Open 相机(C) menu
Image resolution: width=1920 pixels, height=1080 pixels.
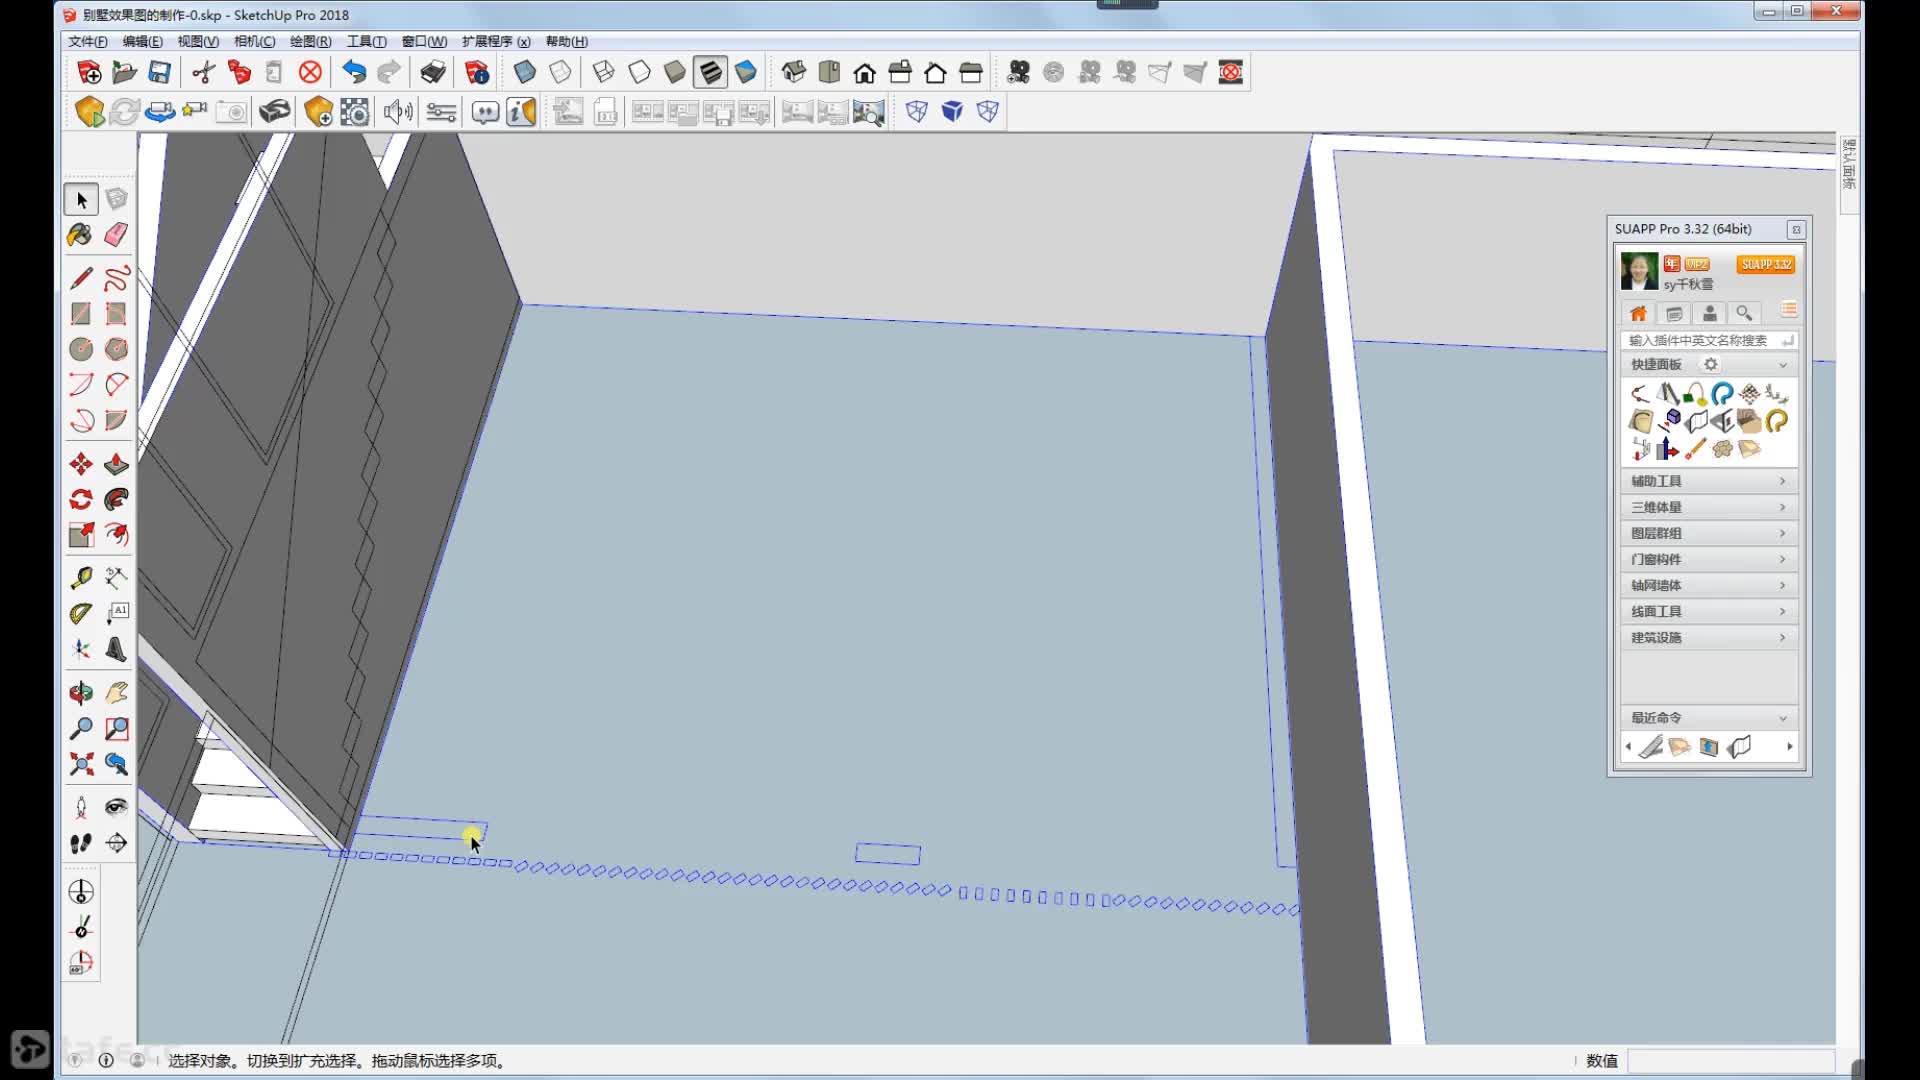(x=254, y=41)
